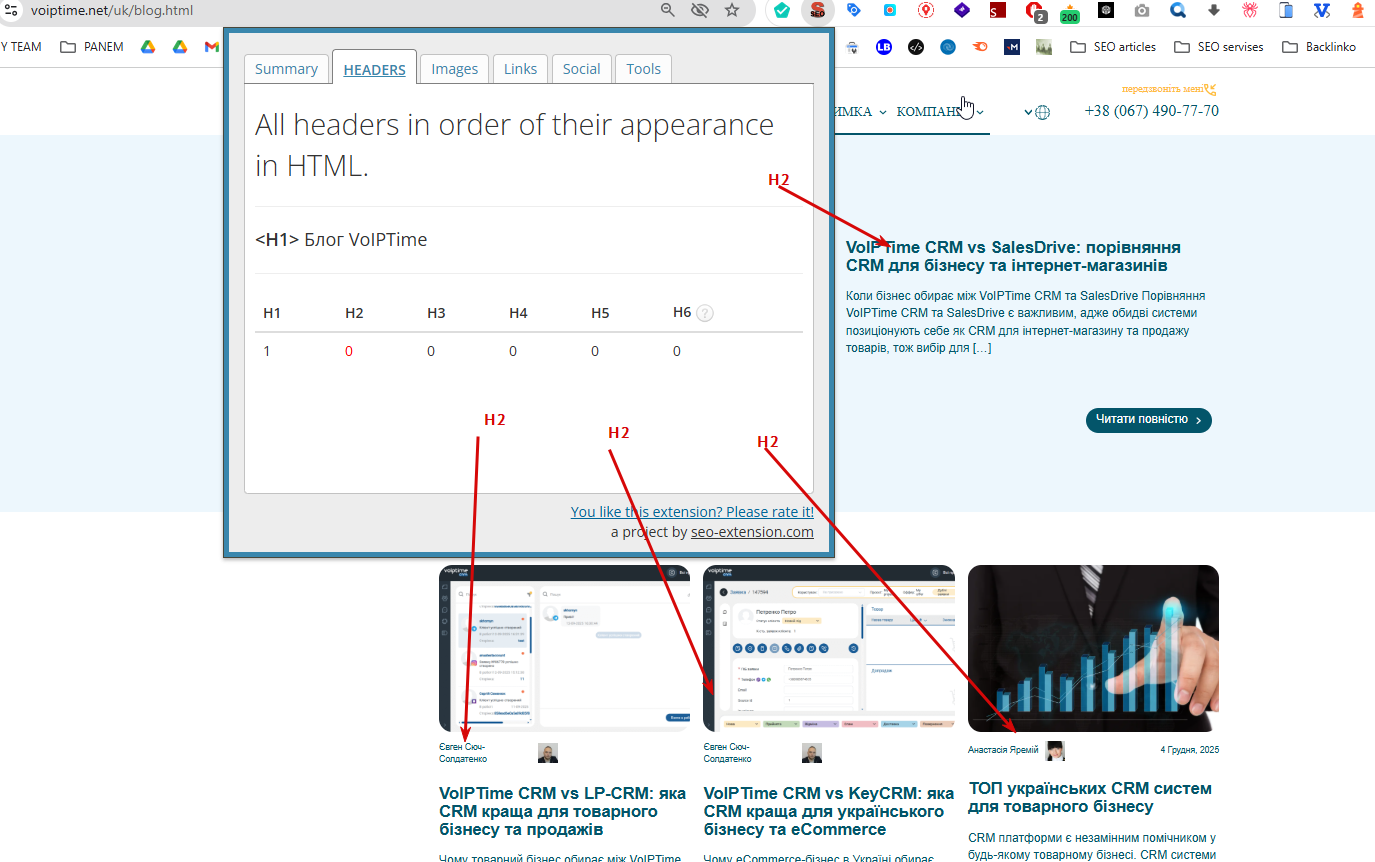
Task: Open the landscape picture bookmark icon
Action: [x=1044, y=46]
